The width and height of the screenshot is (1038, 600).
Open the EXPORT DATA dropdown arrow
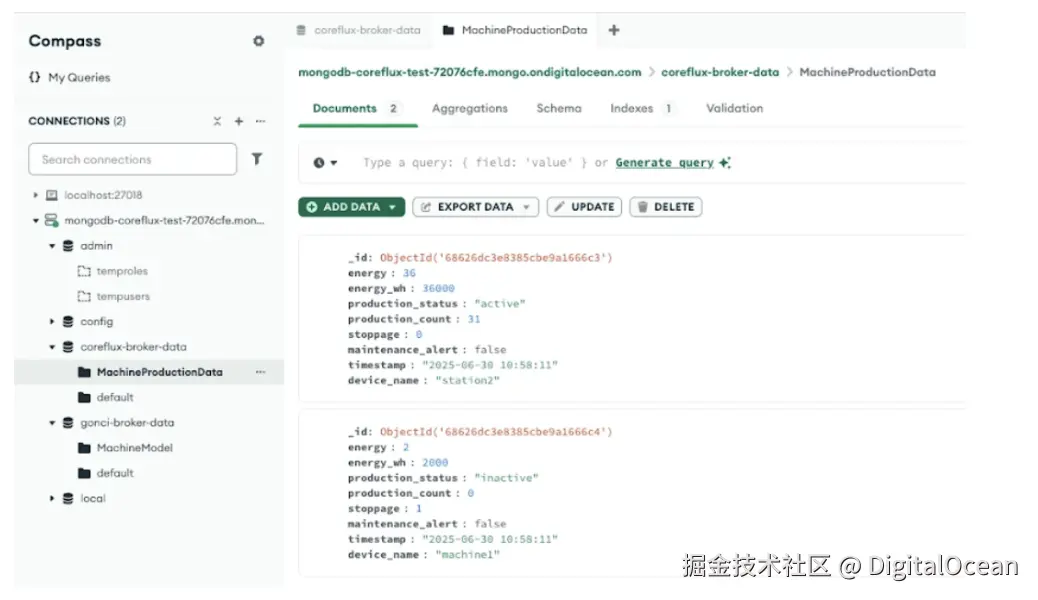point(526,207)
